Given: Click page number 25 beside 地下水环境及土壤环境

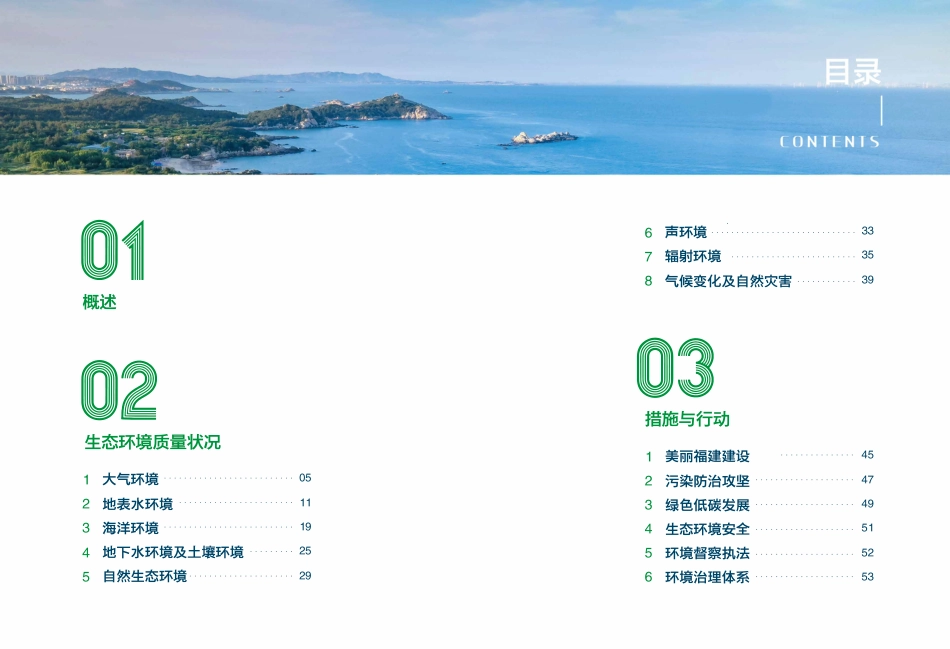Looking at the screenshot, I should coord(305,551).
